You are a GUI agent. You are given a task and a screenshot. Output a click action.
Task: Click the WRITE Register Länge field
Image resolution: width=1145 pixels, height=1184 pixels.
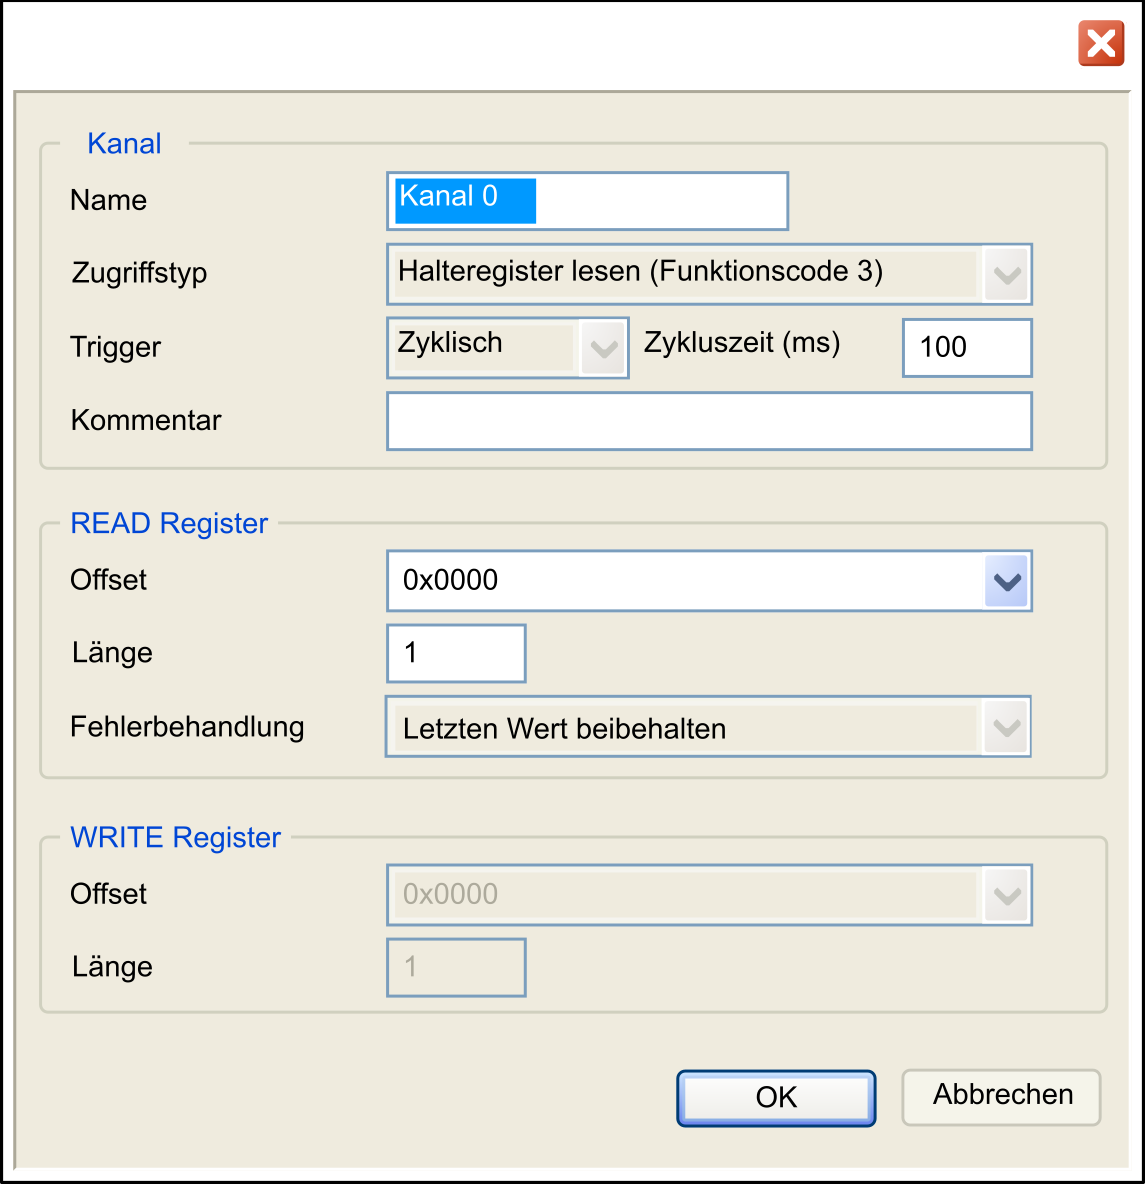456,967
